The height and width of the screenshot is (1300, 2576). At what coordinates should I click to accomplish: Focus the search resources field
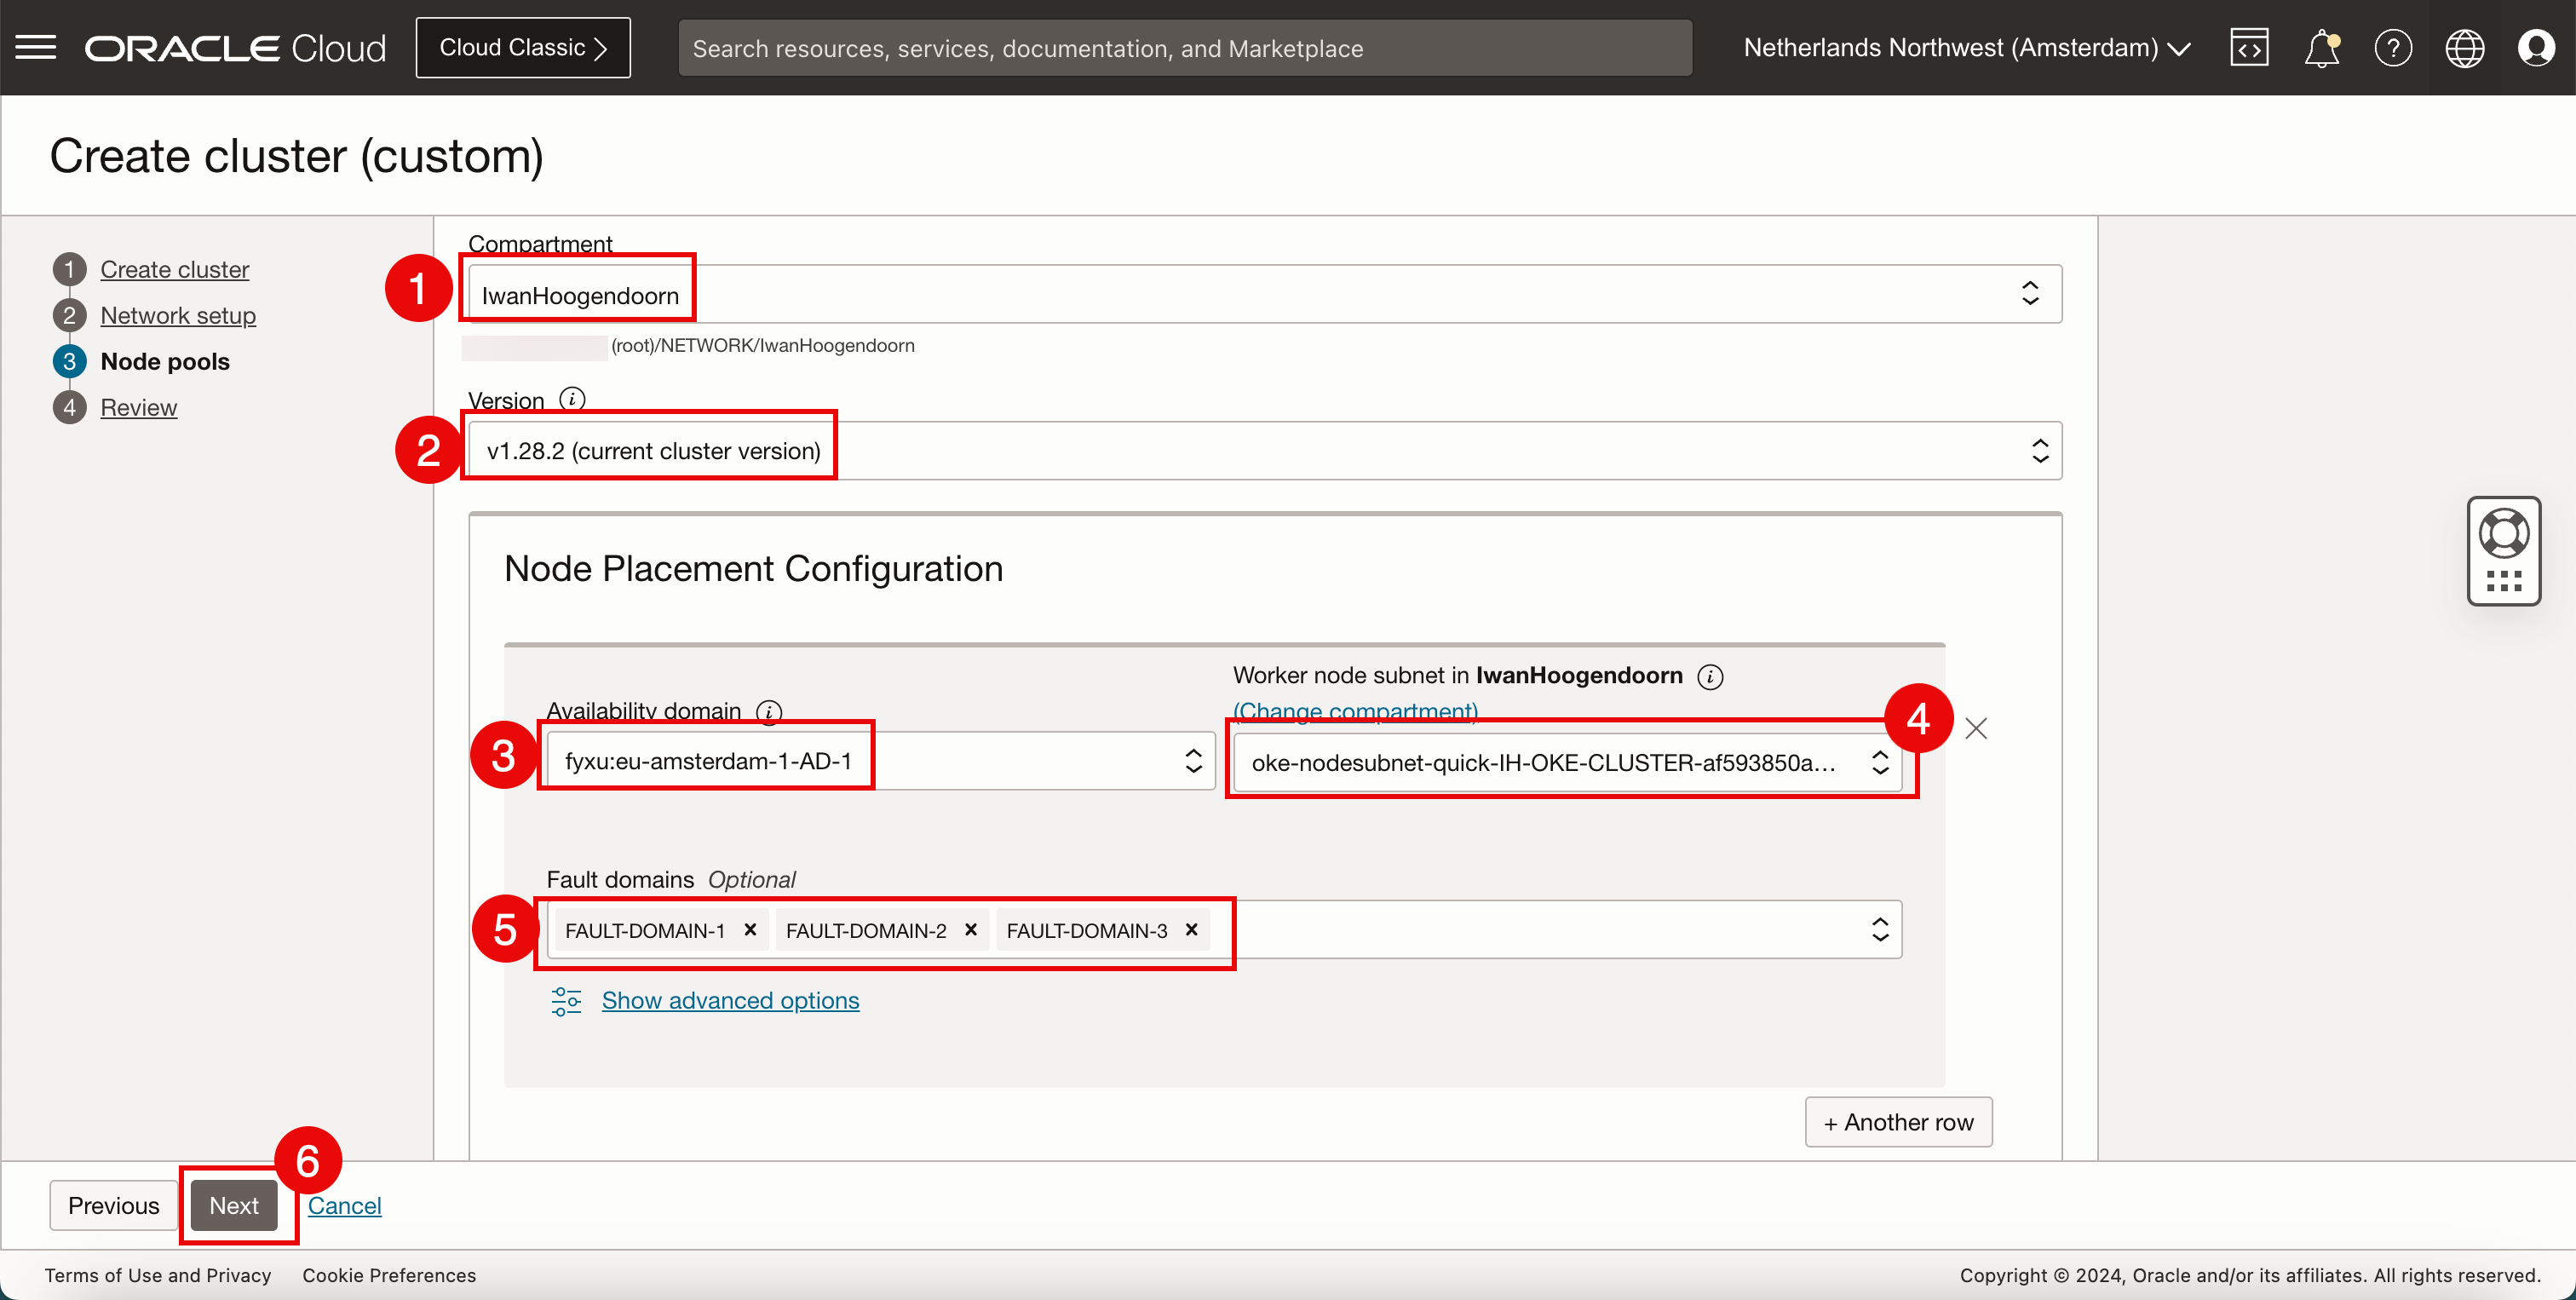1184,48
